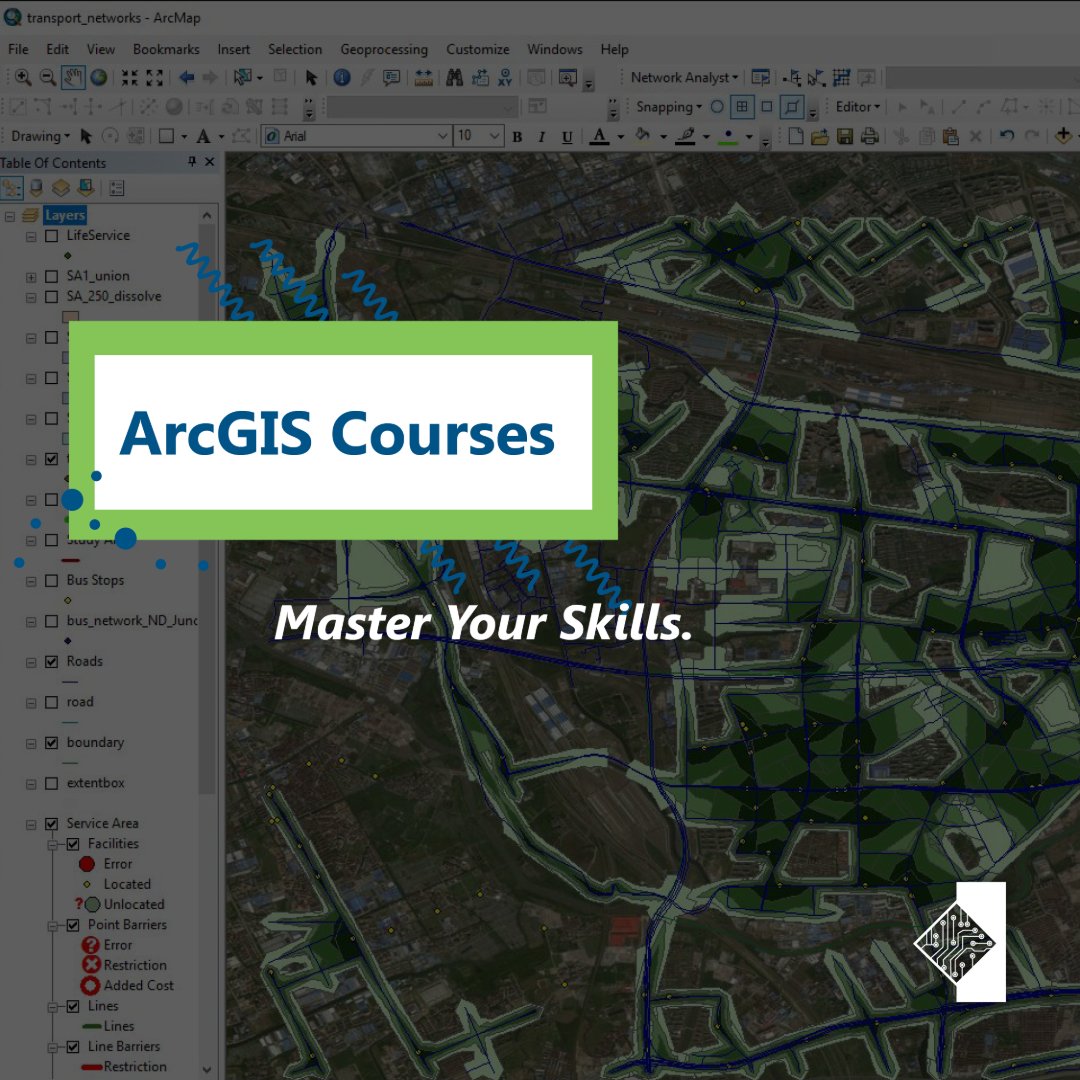Collapse the Layers data frame

coord(10,216)
